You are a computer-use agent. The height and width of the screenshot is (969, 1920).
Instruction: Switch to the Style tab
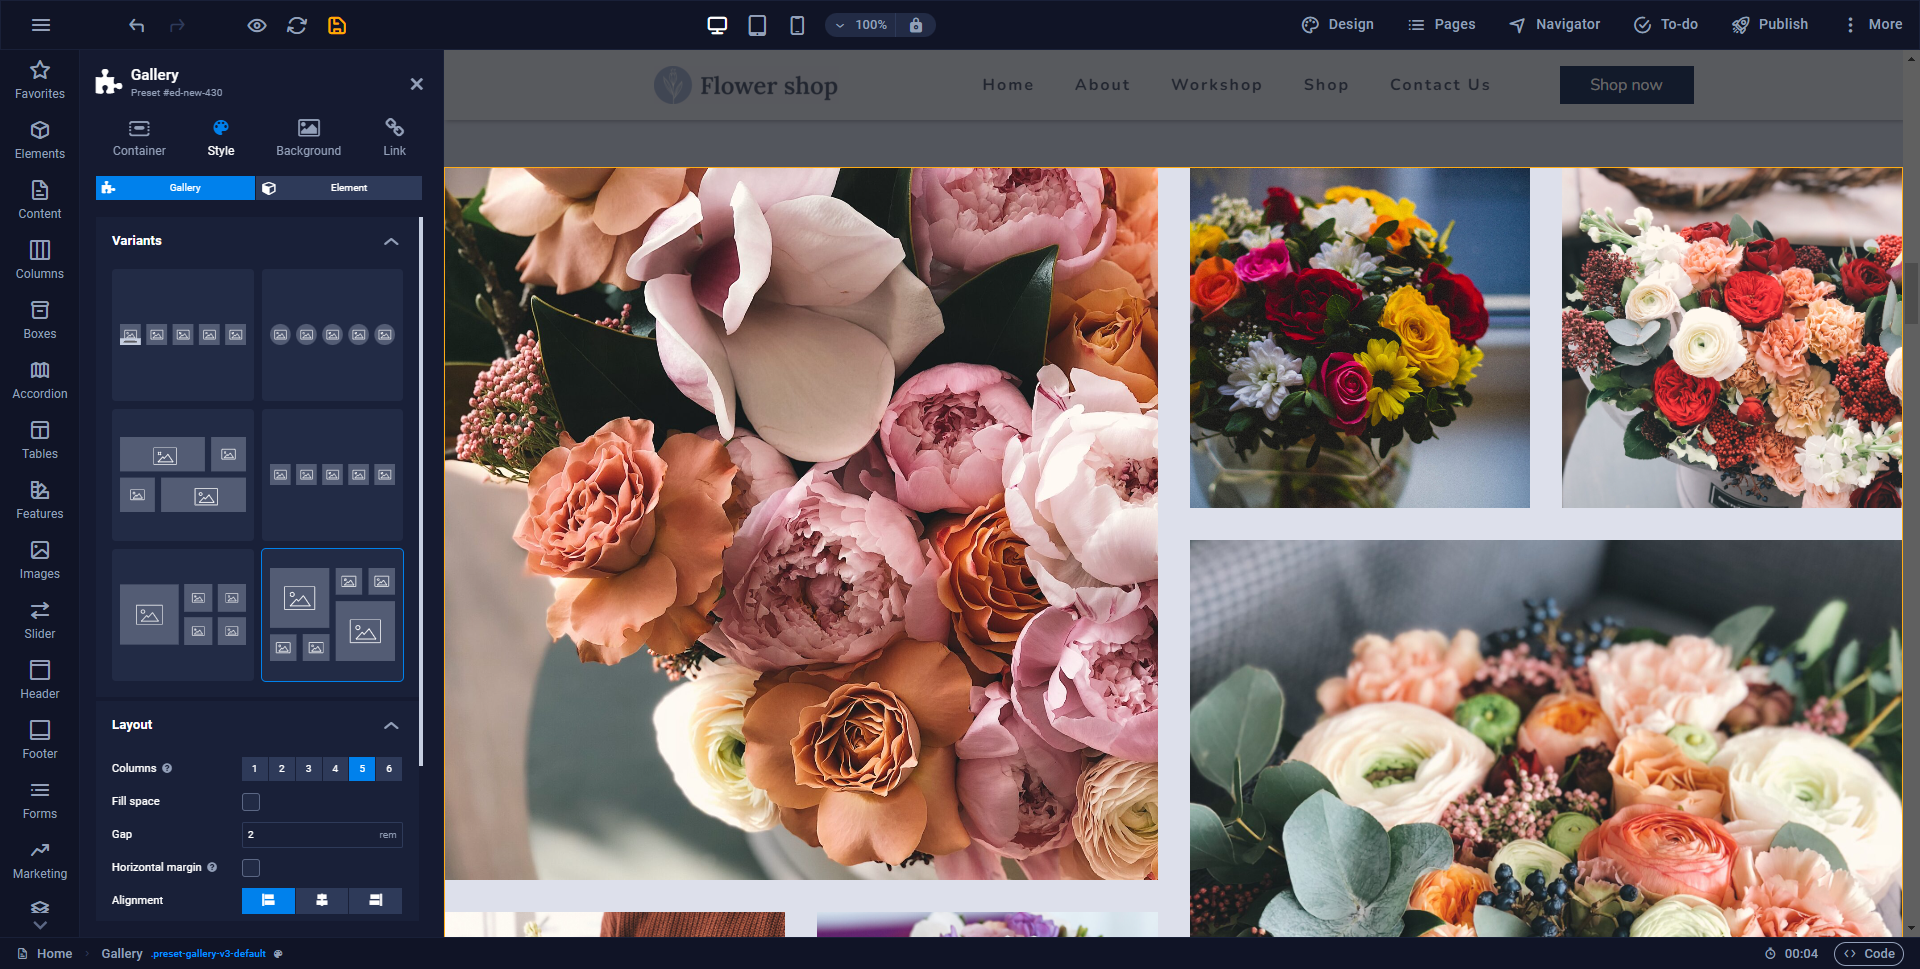click(221, 138)
